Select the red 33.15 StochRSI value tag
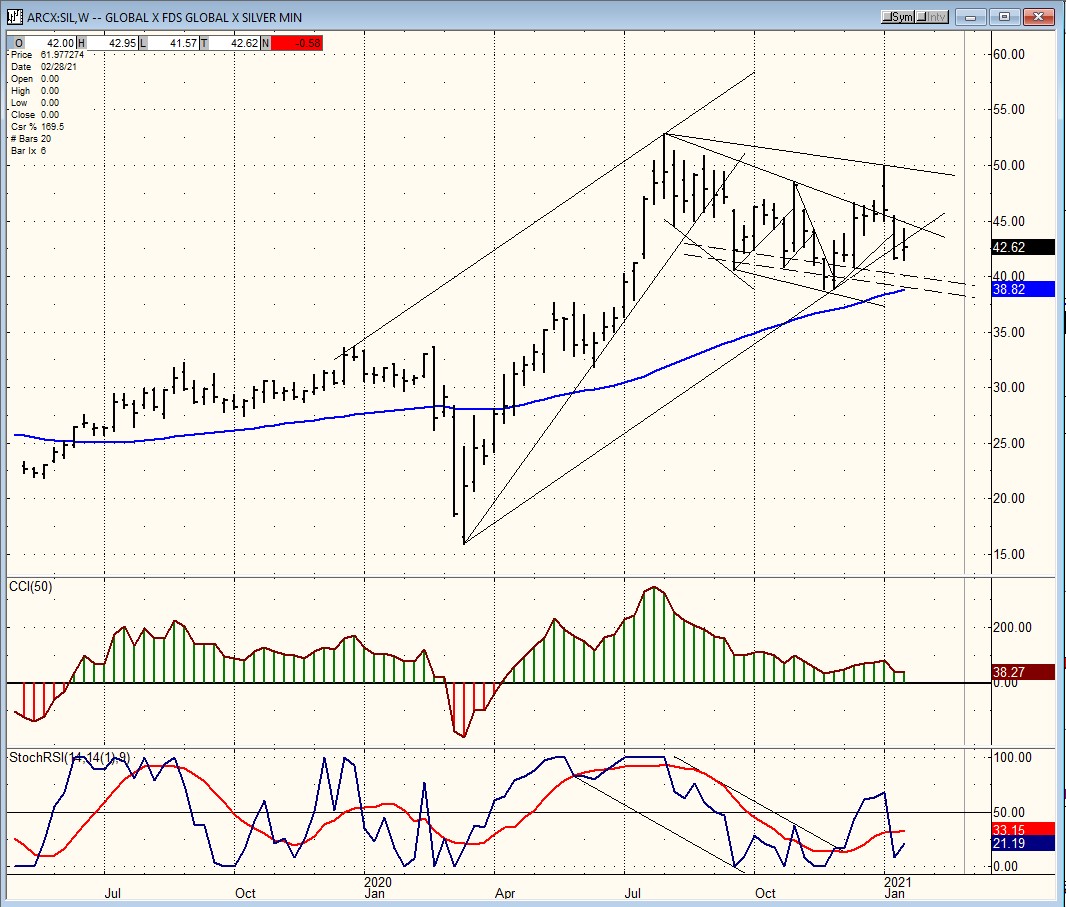The height and width of the screenshot is (907, 1066). tap(1022, 829)
